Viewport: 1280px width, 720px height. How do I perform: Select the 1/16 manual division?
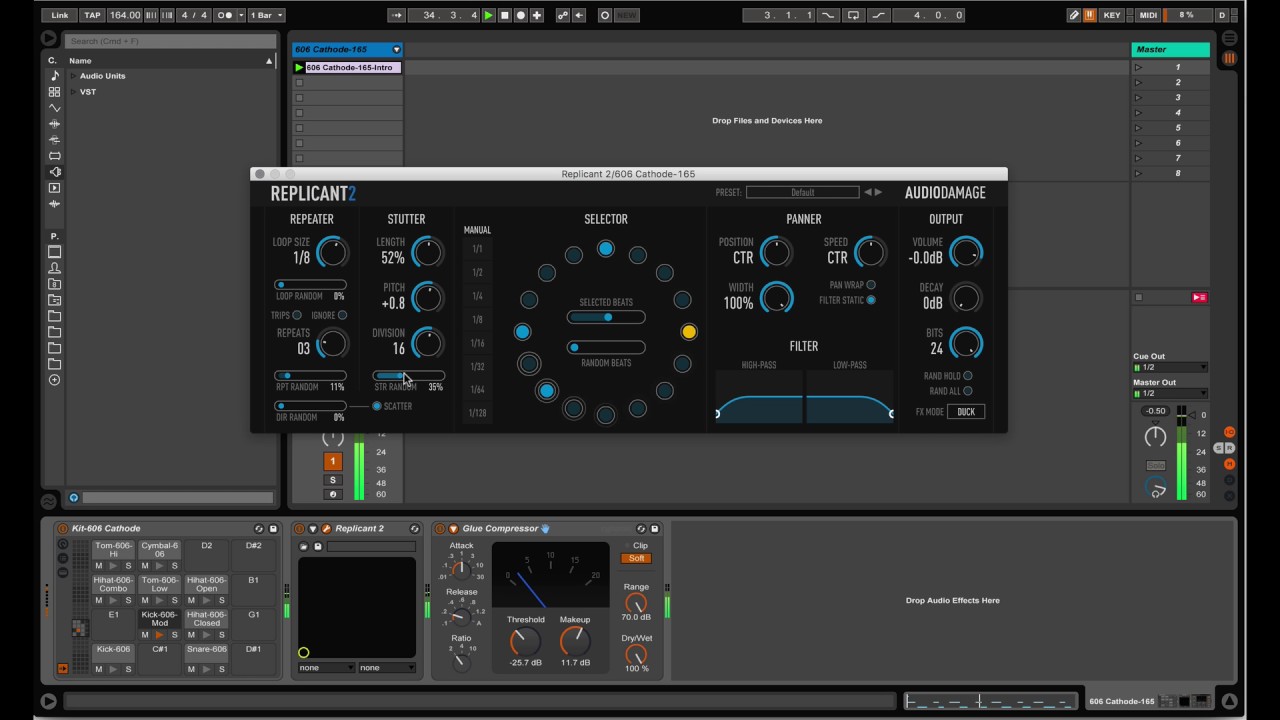(477, 343)
